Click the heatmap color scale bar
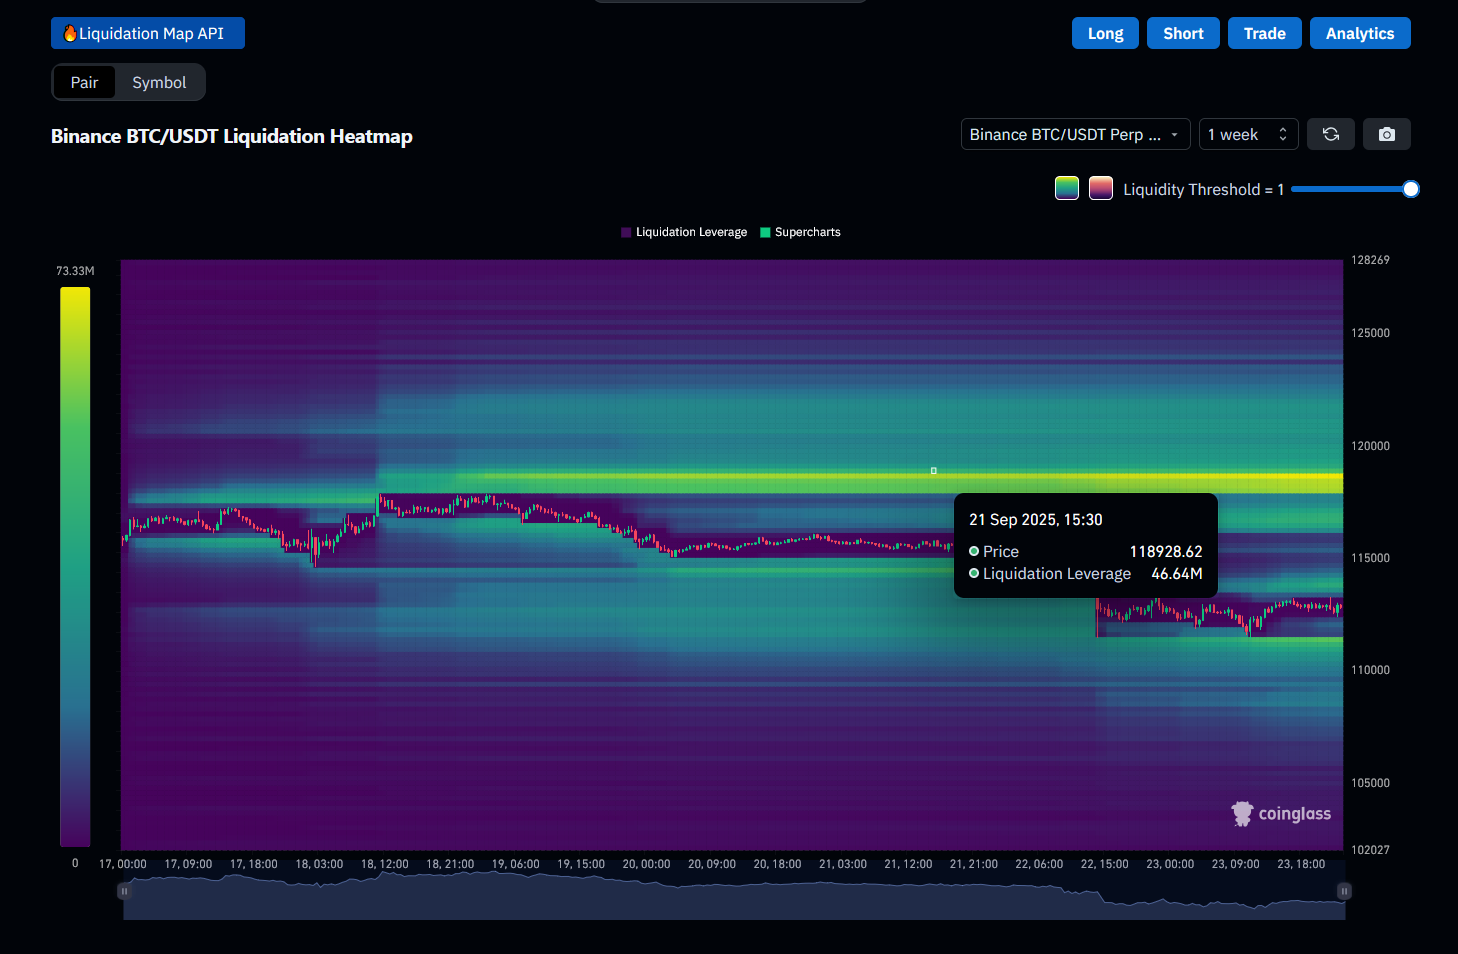 tap(75, 567)
